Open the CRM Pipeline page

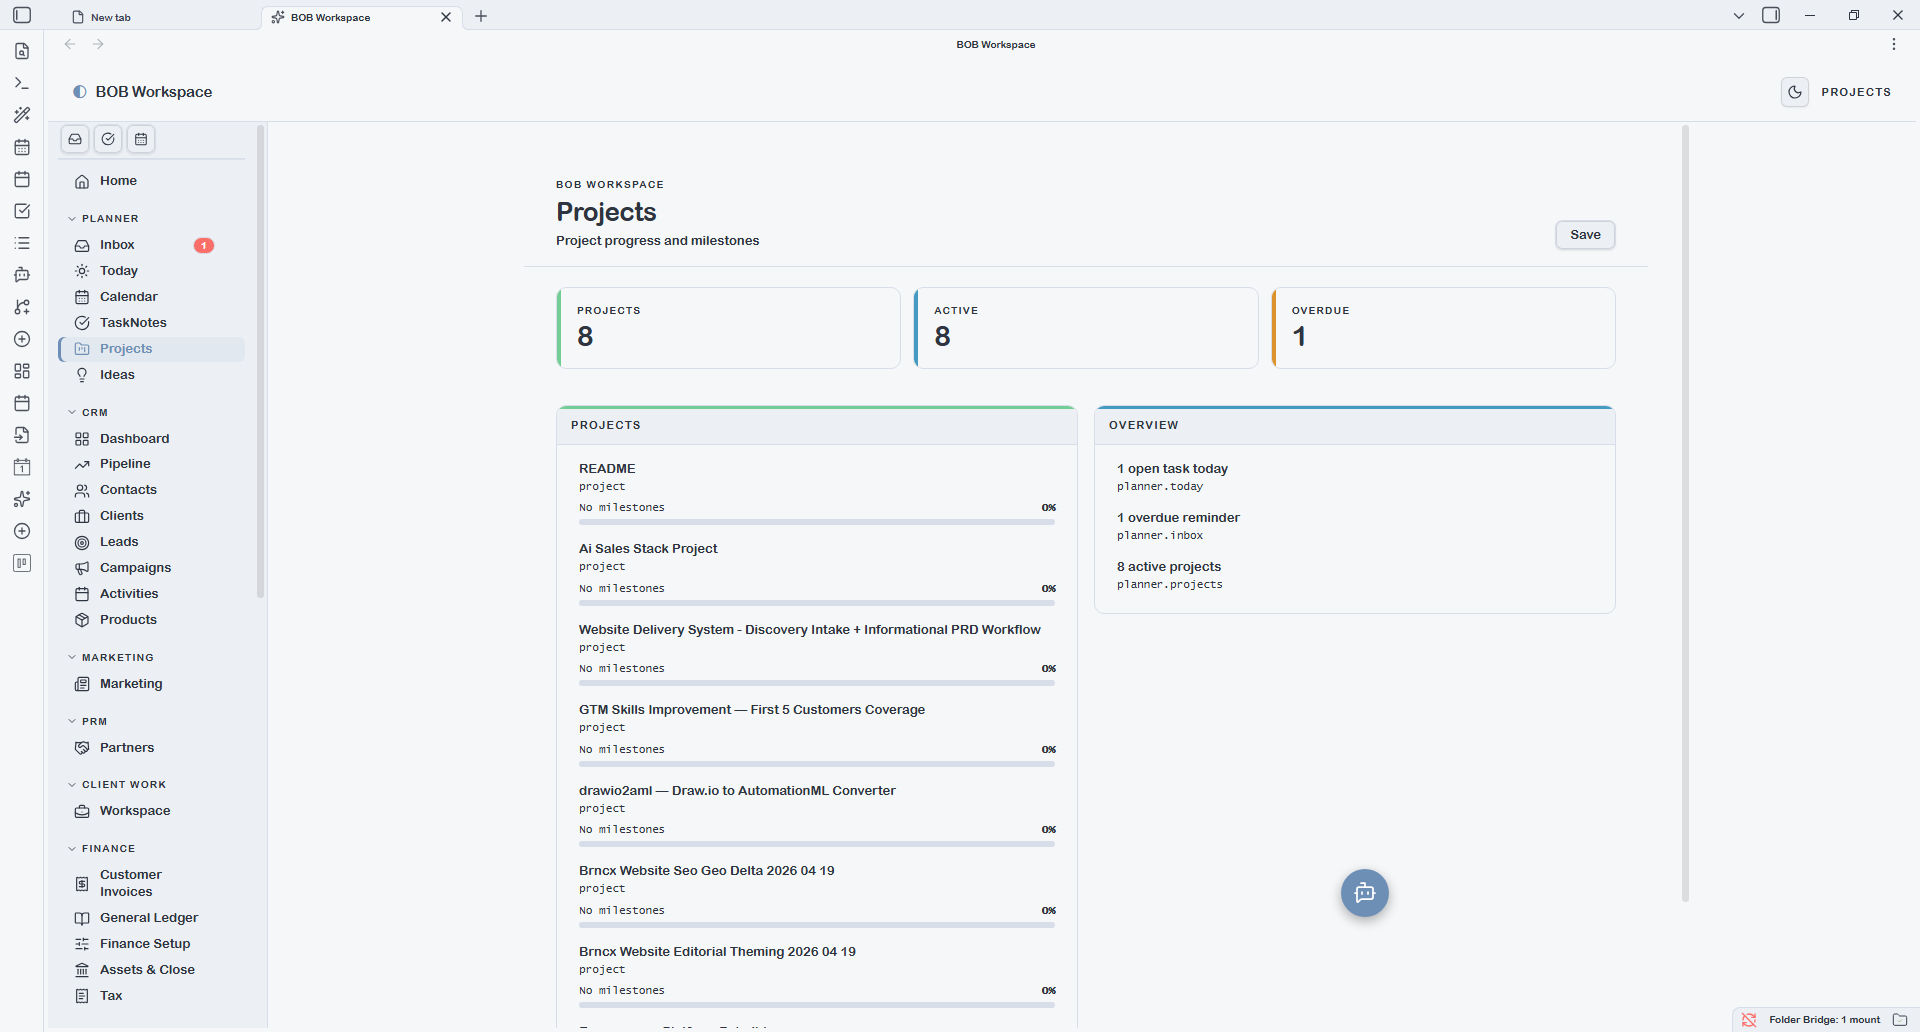(x=152, y=464)
